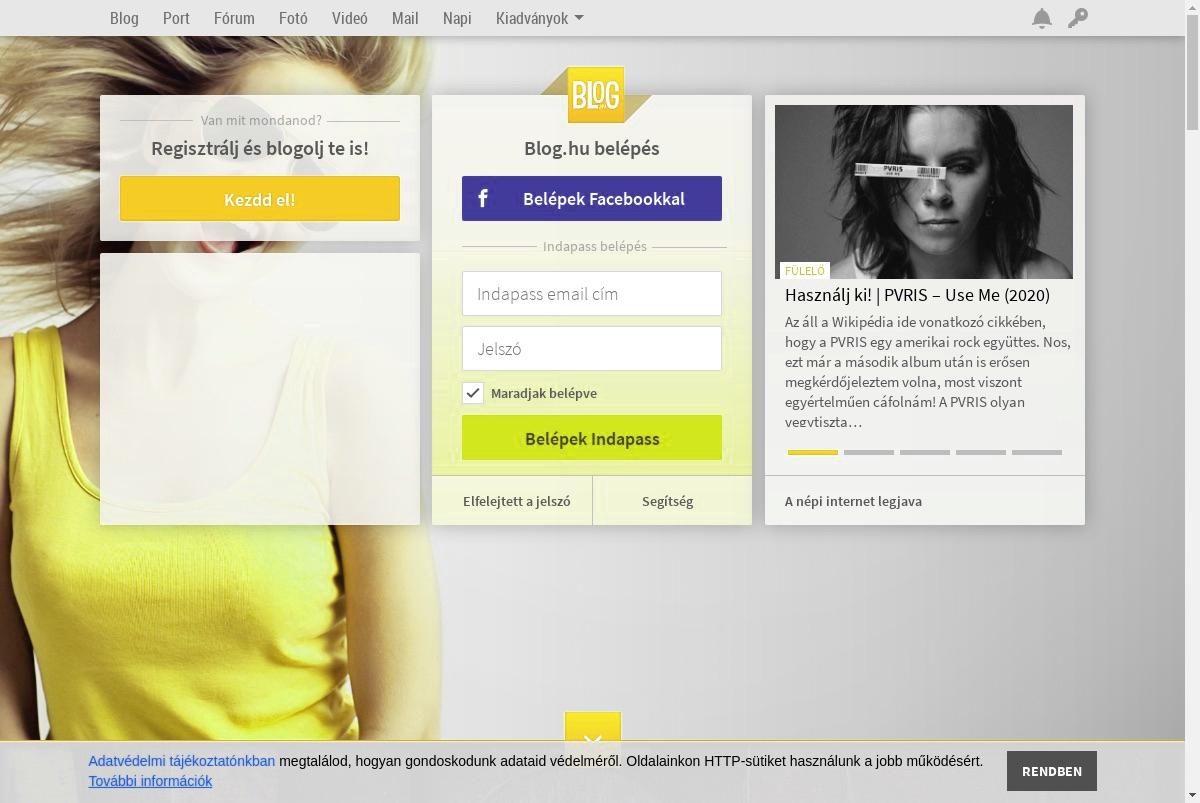Open Használj ki! PVRIS article title
Image resolution: width=1200 pixels, height=803 pixels.
tap(917, 295)
